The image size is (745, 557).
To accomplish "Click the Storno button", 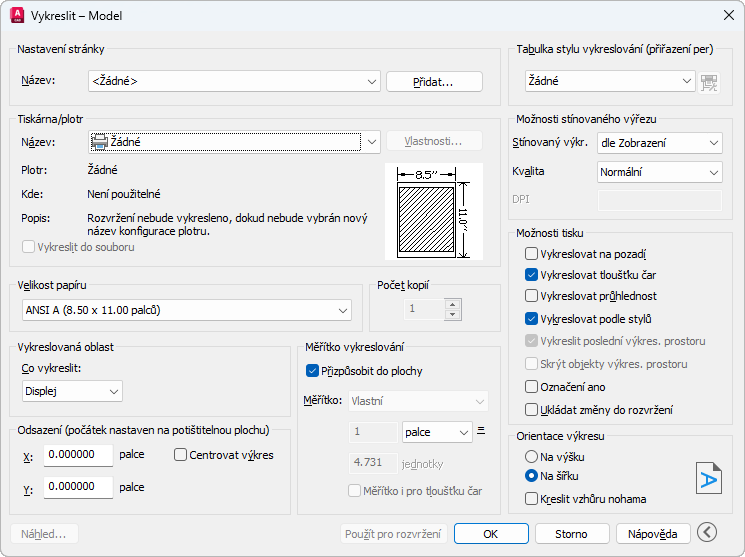I will 572,534.
